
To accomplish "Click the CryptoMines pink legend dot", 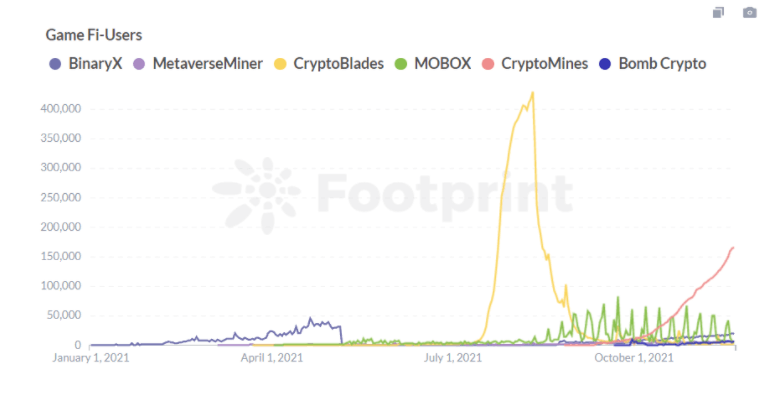I will tap(487, 64).
